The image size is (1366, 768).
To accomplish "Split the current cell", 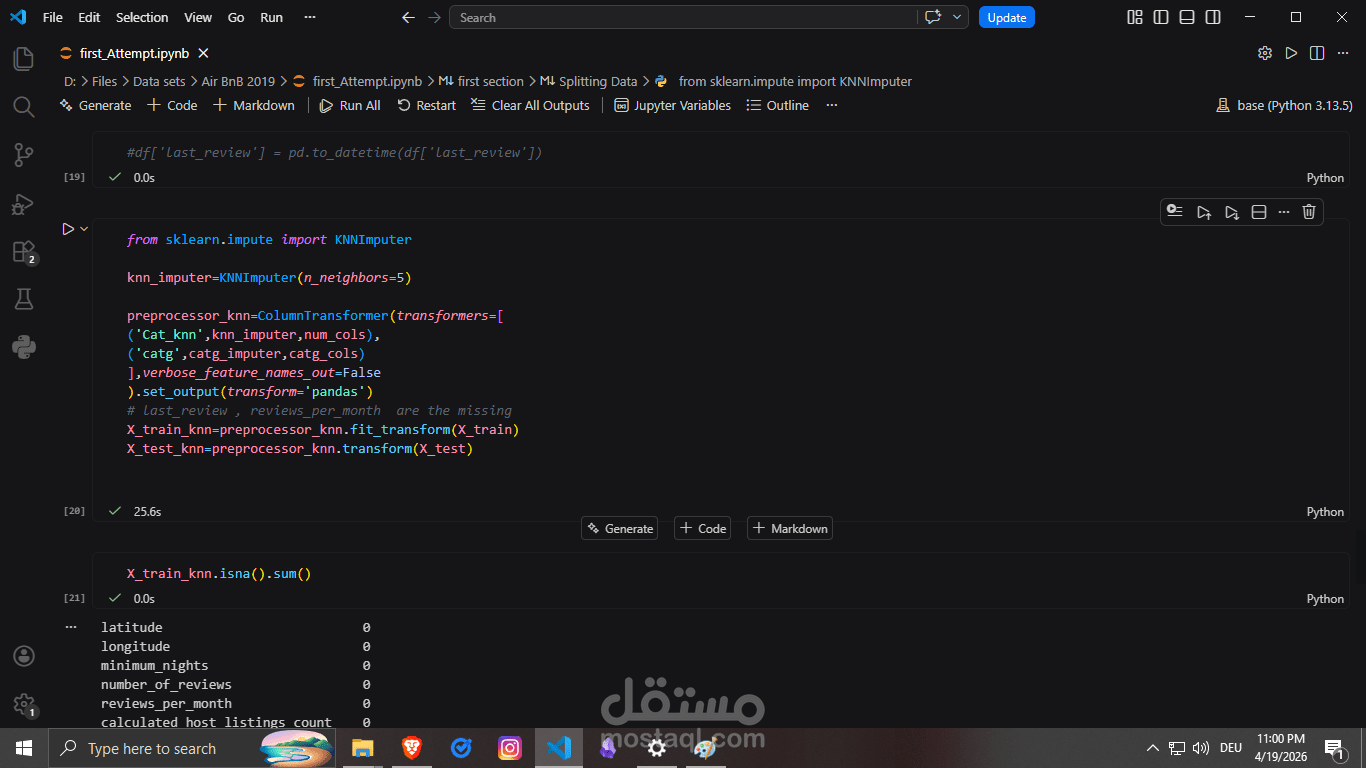I will pos(1259,211).
